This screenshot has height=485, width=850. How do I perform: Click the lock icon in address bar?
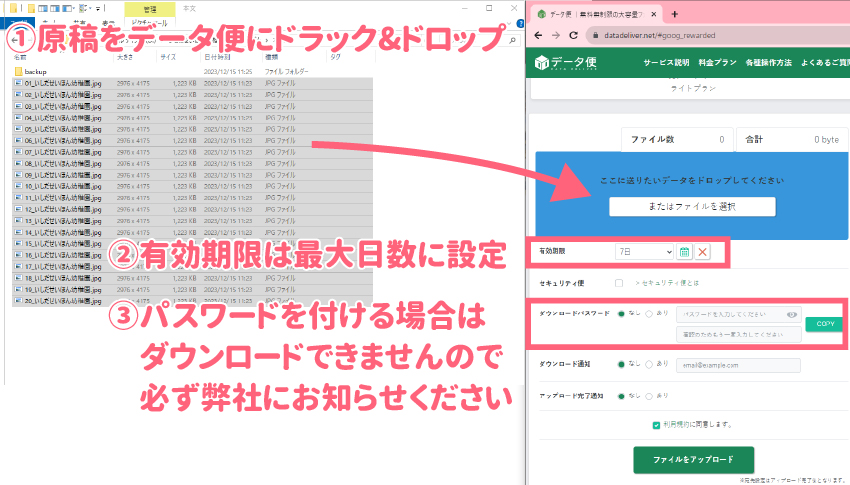coord(595,35)
